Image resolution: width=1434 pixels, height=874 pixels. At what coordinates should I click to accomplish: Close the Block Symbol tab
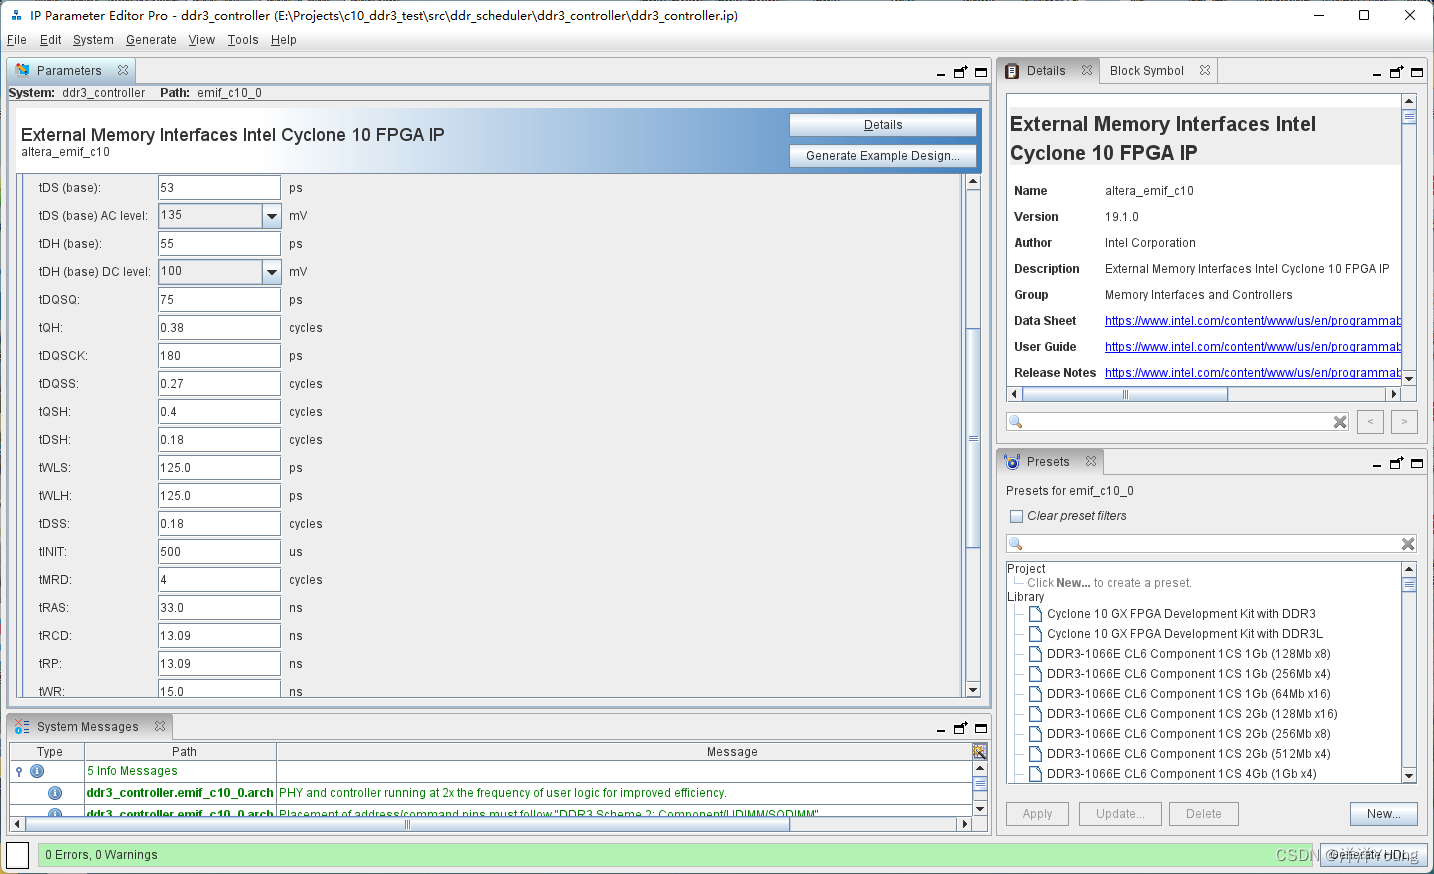click(x=1205, y=70)
